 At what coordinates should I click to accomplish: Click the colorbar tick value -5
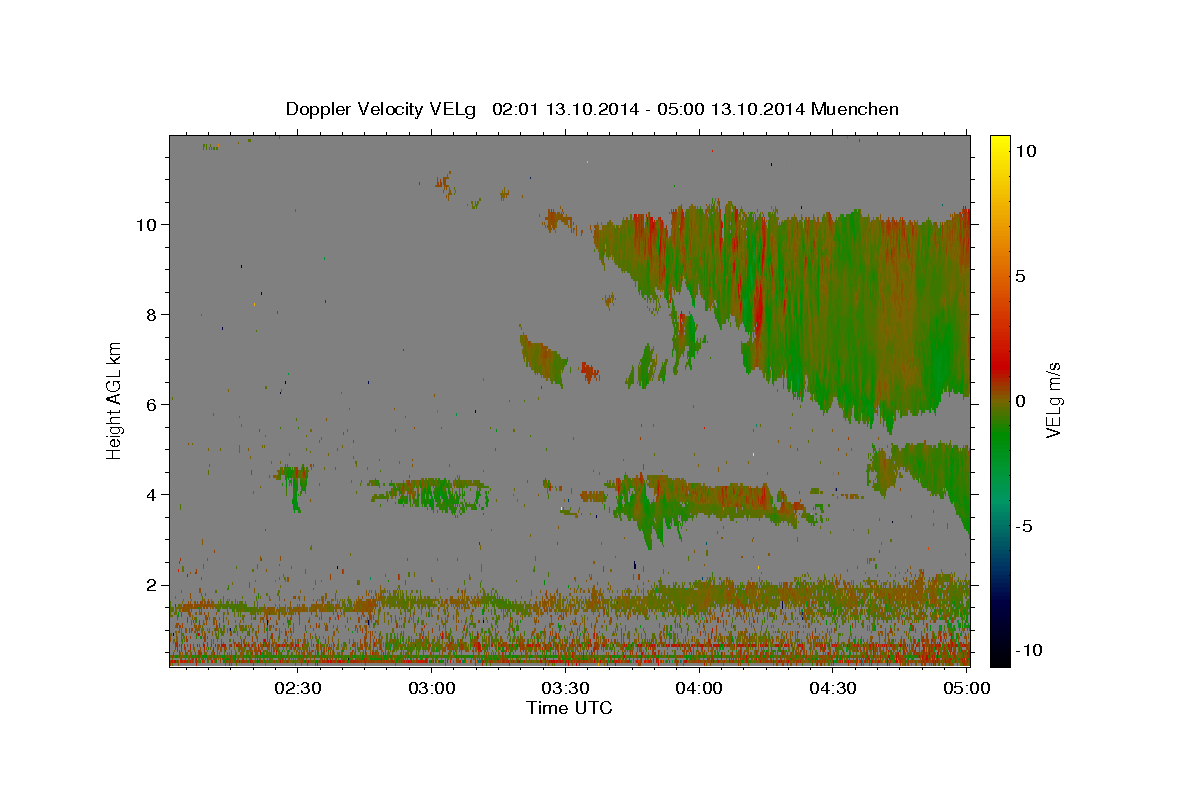[x=1025, y=525]
